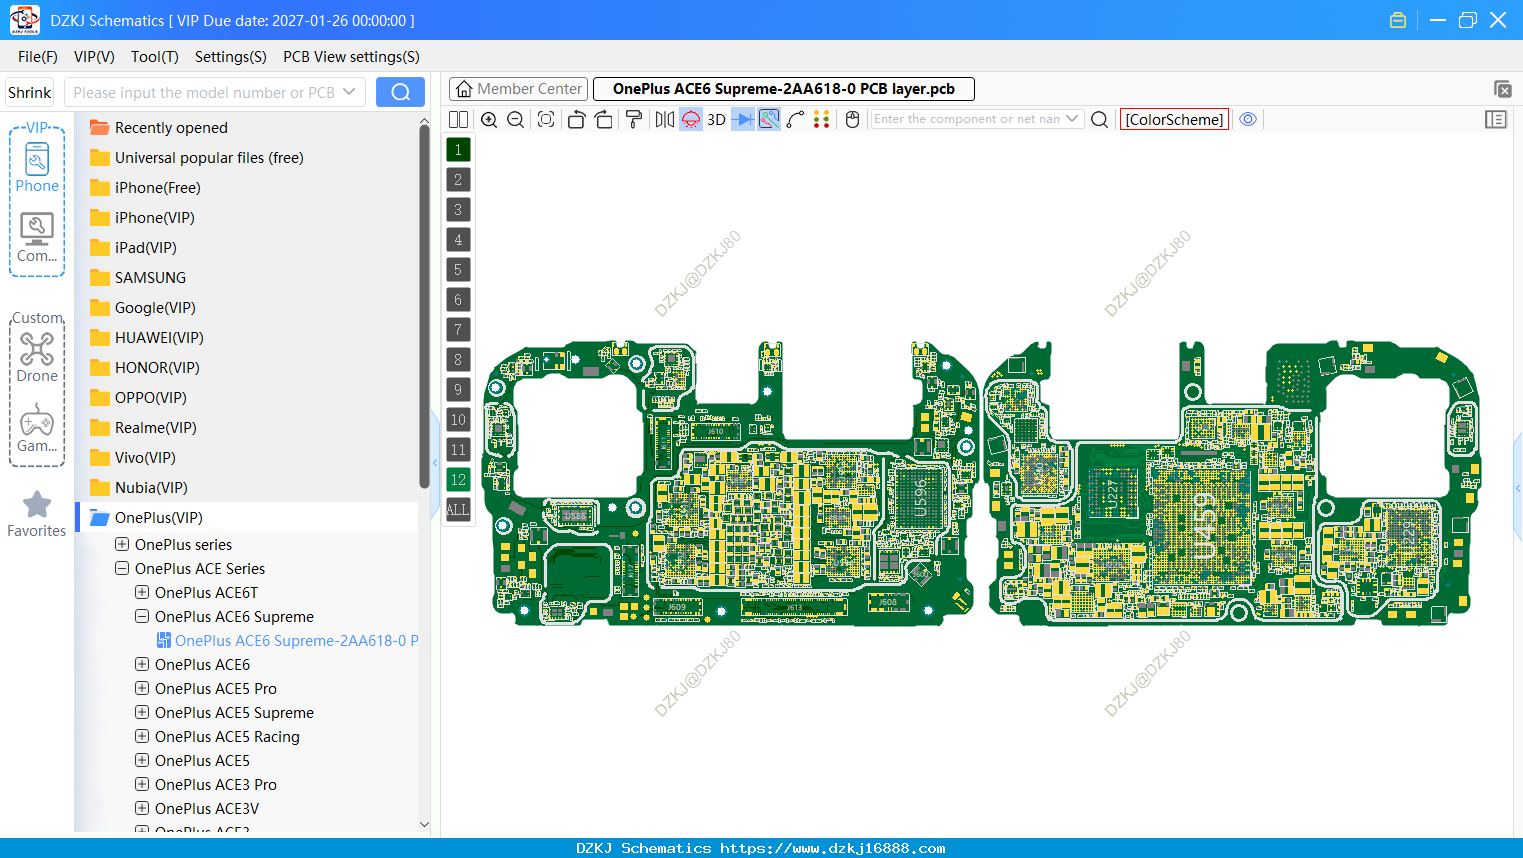Select the Computer category icon
Screen dimensions: 1523x858
pyautogui.click(x=37, y=238)
